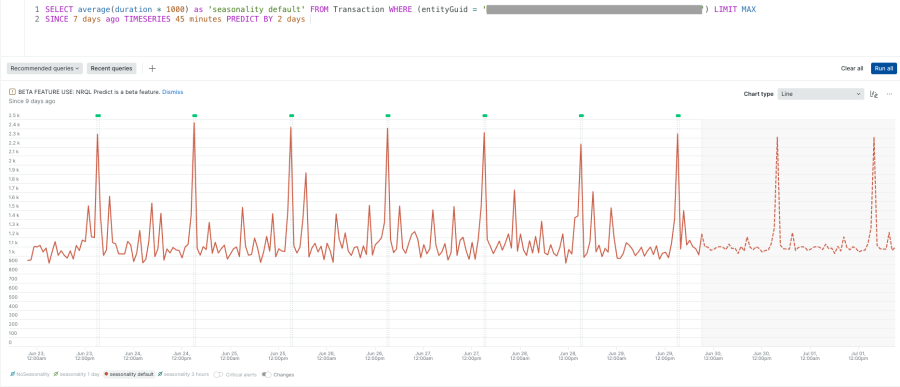Click the Run all button

click(x=883, y=68)
